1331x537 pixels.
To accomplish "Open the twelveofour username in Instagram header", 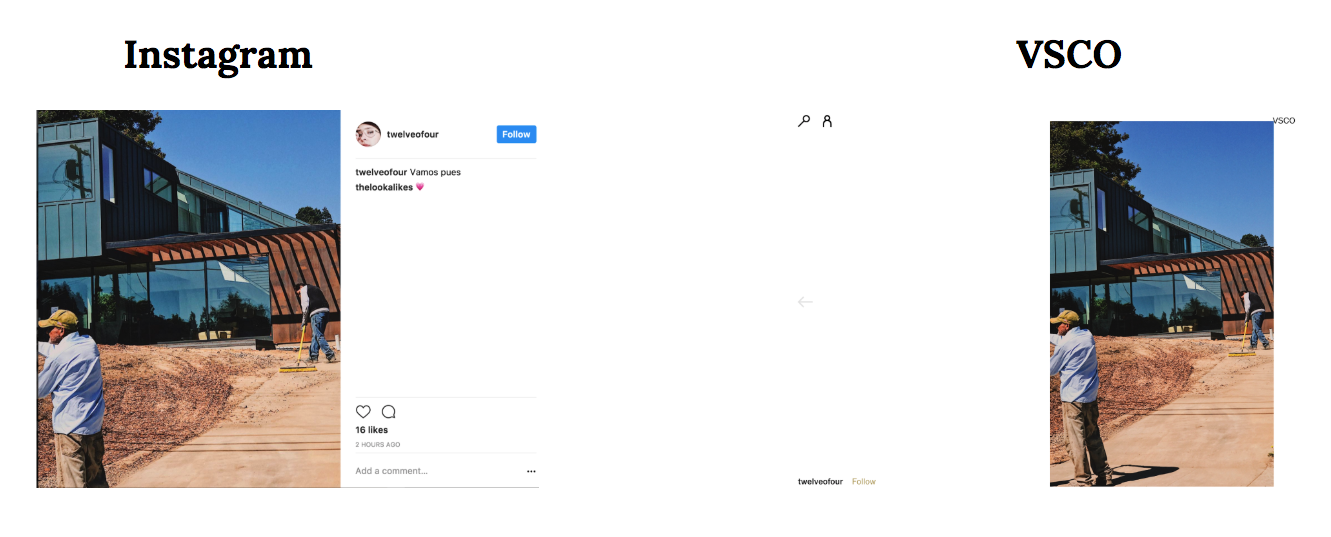I will click(x=413, y=134).
